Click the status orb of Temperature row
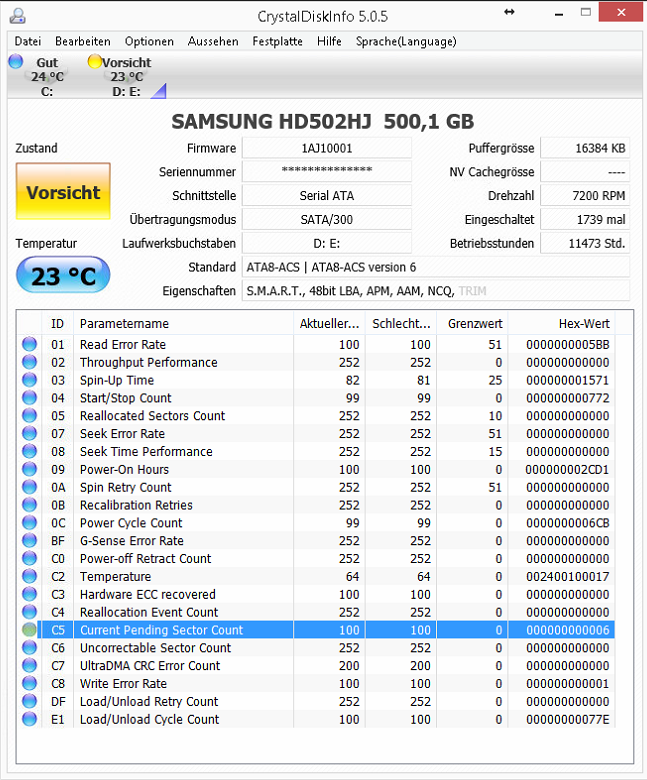Image resolution: width=647 pixels, height=780 pixels. pyautogui.click(x=29, y=576)
